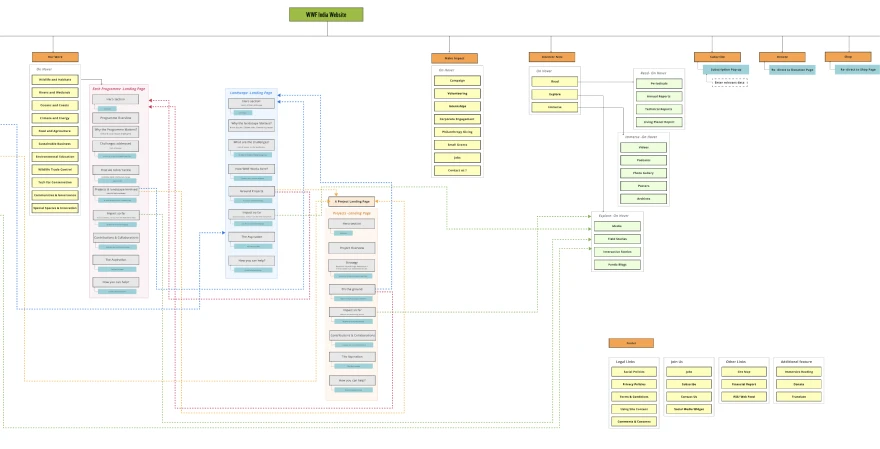Select the A Project Landing Page node
This screenshot has width=880, height=449.
[352, 201]
